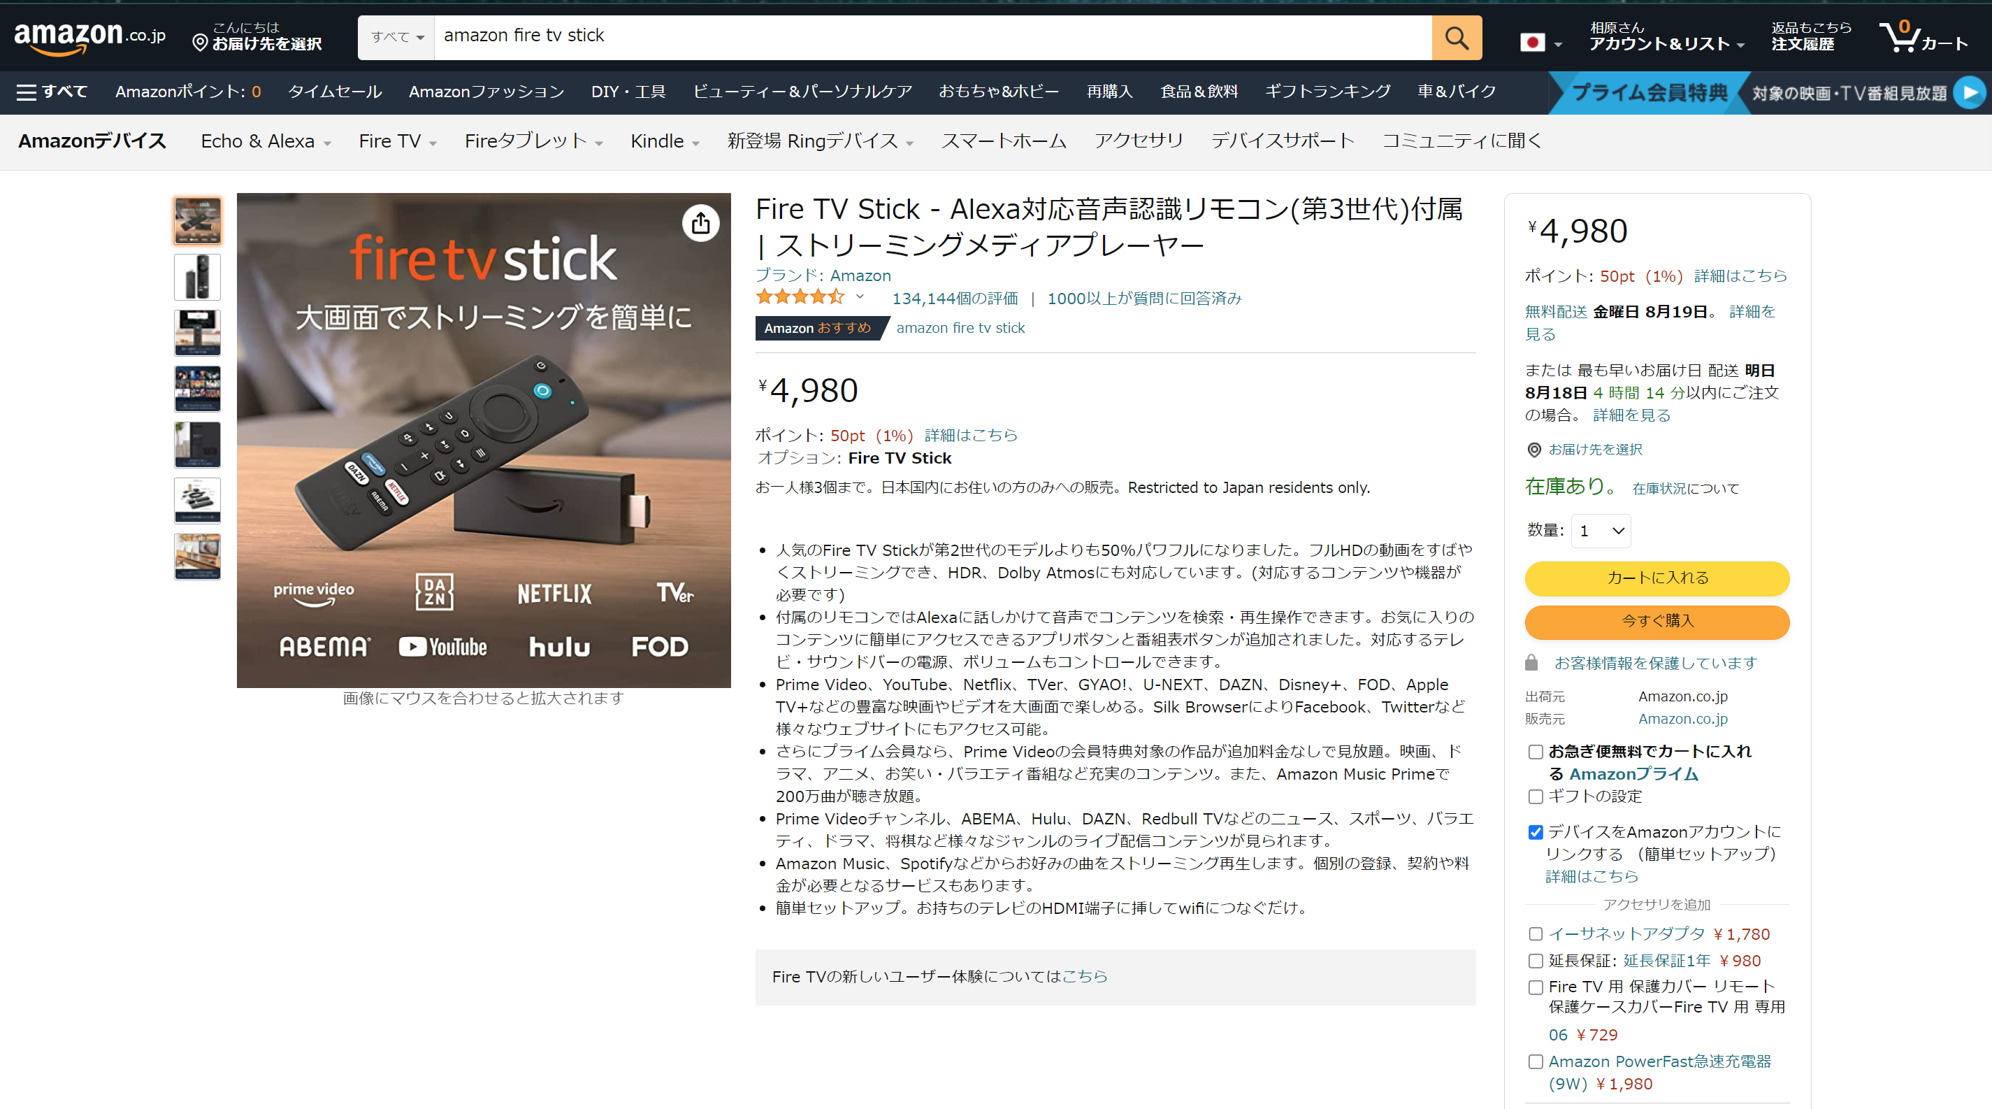Enable the ギフトの設定 checkbox

1535,796
